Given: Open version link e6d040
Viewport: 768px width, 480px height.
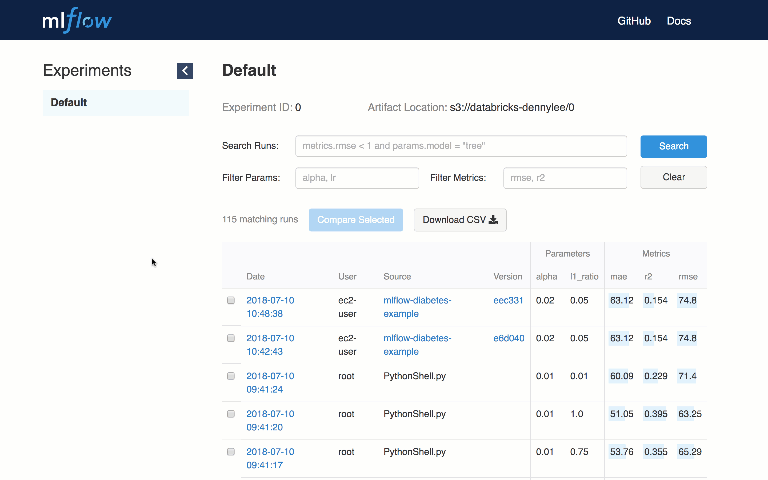Looking at the screenshot, I should pos(508,338).
